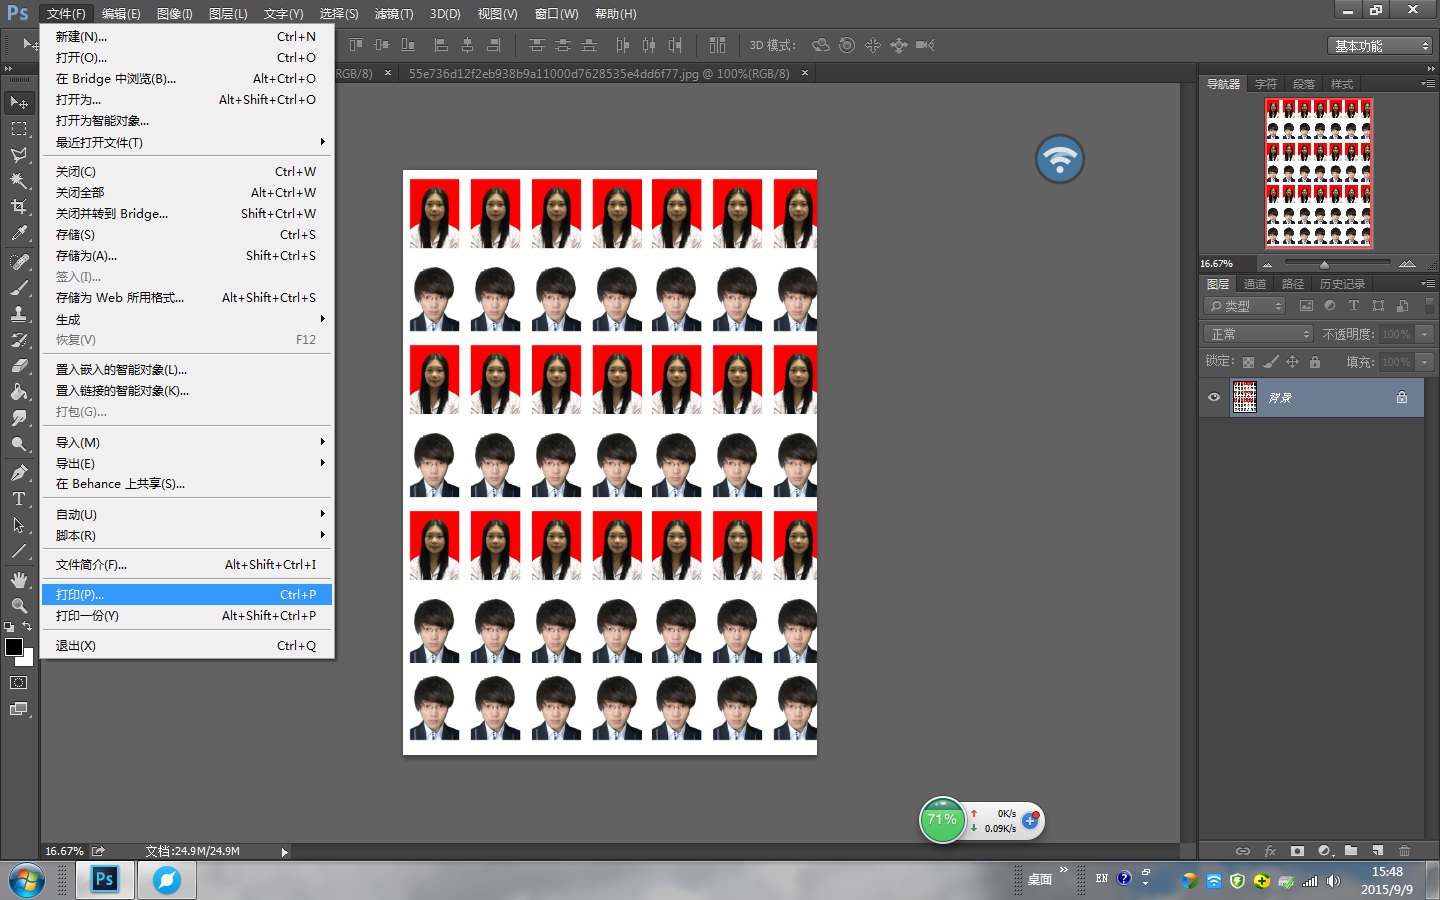Click the 3D rotate object icon in options bar
The width and height of the screenshot is (1440, 900).
[x=821, y=45]
